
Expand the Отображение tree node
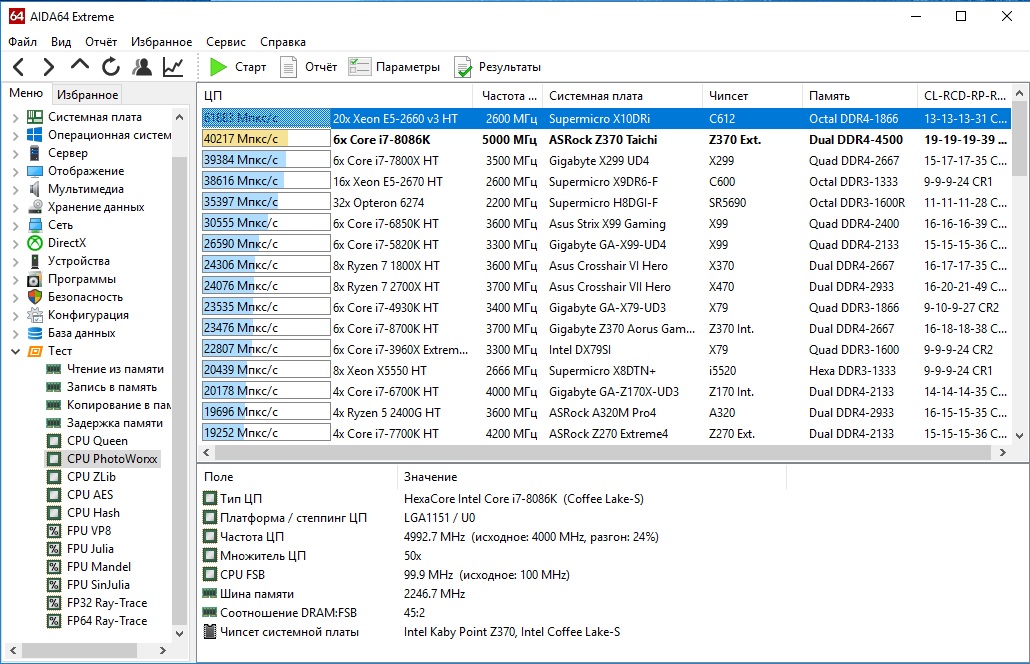point(15,171)
